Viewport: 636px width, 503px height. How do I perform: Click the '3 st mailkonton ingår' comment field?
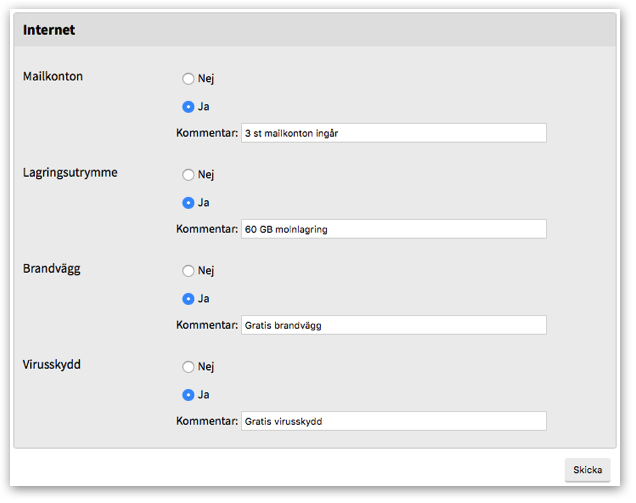pyautogui.click(x=393, y=133)
